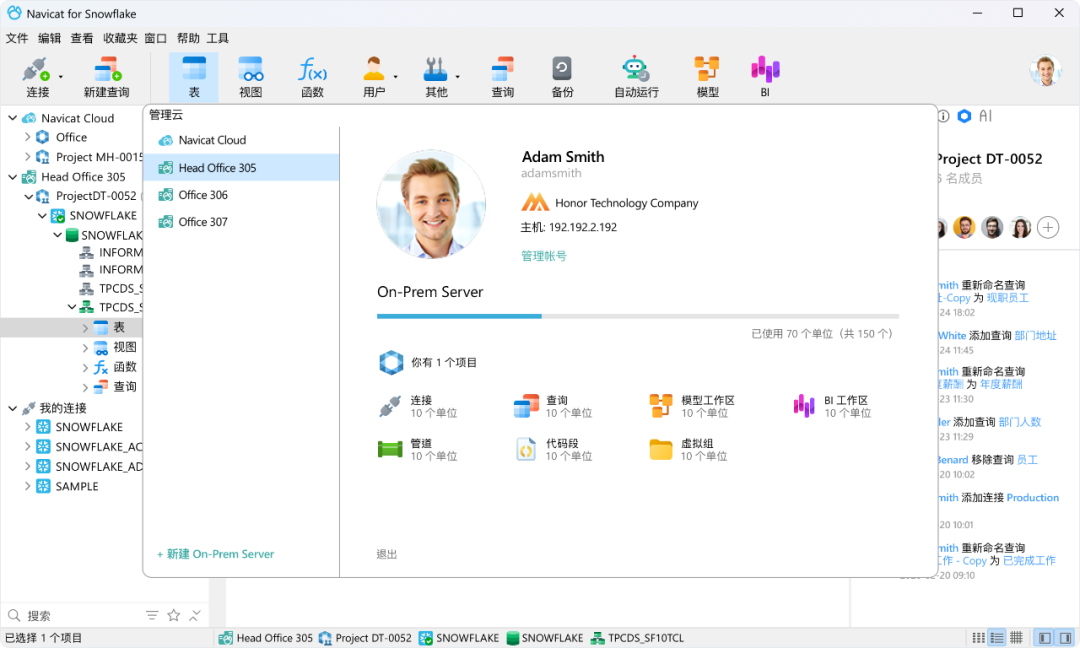Viewport: 1080px width, 648px height.
Task: Expand the 视图 tree node
Action: coord(85,347)
